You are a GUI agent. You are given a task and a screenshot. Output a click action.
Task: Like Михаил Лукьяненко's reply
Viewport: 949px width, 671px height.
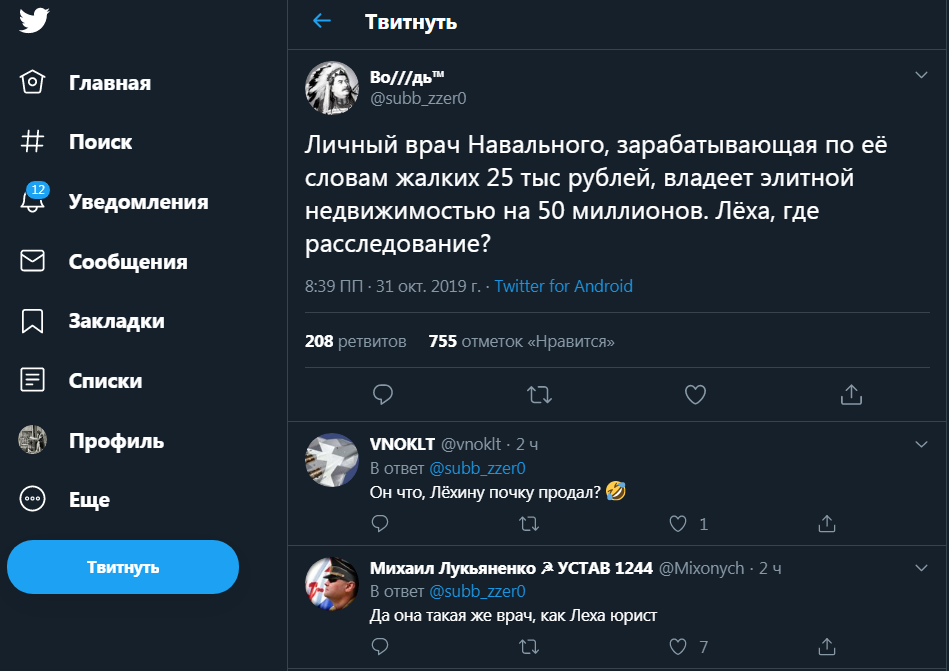[679, 646]
